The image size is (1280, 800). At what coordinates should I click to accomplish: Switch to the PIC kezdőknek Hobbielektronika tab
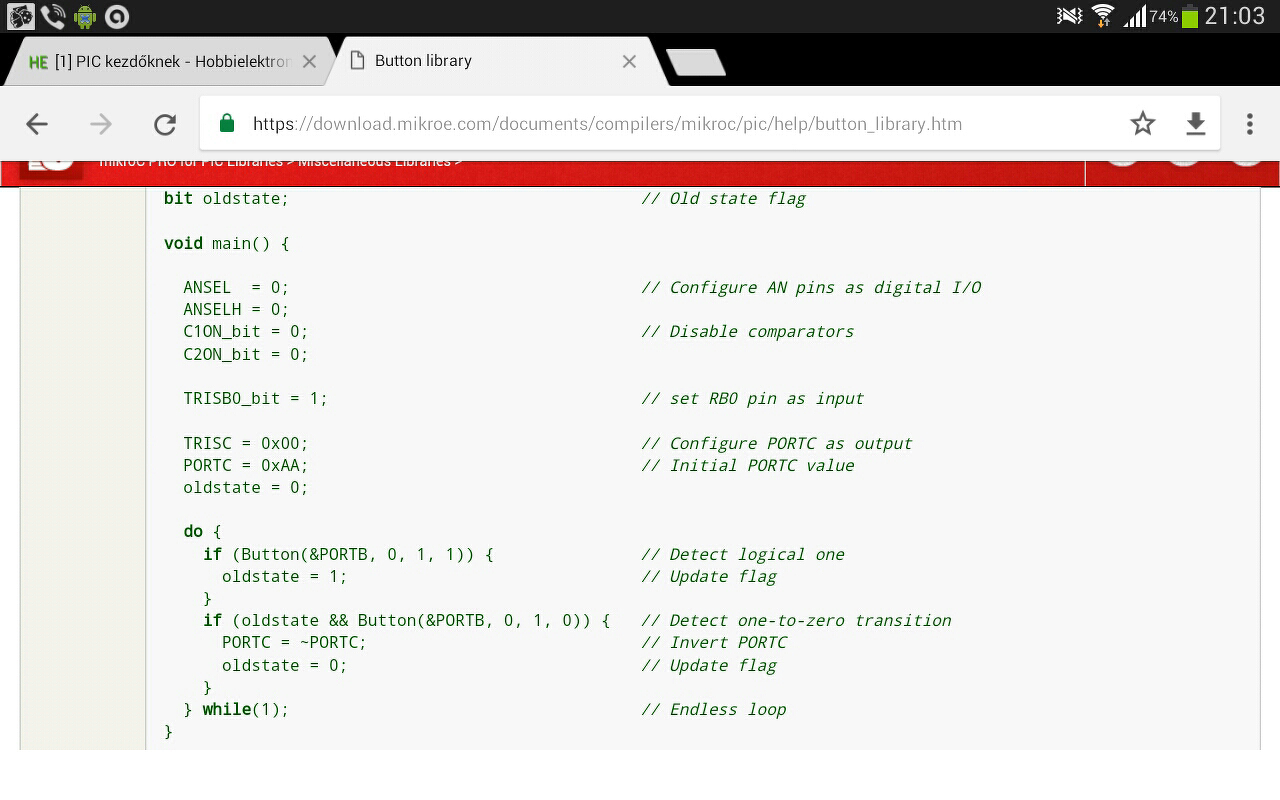point(172,61)
